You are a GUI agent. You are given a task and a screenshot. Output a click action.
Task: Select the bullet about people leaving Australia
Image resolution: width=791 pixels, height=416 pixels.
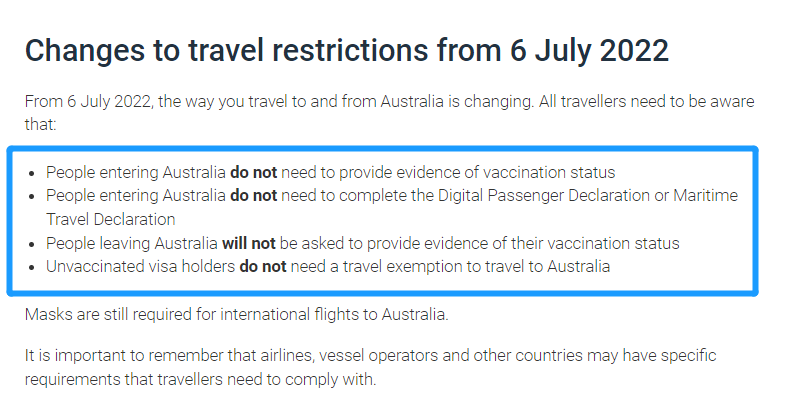362,243
